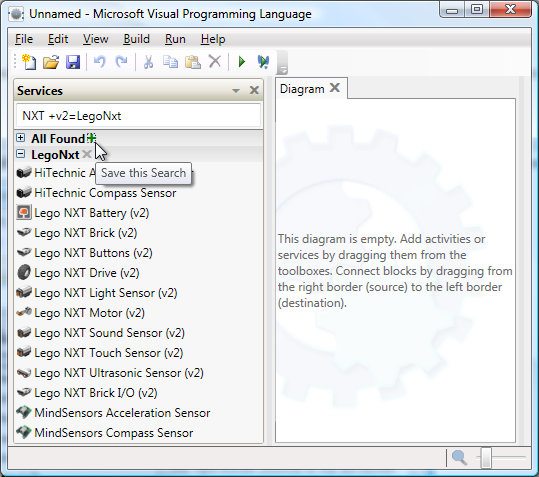Select Lego NXT Touch Sensor (v2) icon
This screenshot has height=477, width=539.
point(24,352)
